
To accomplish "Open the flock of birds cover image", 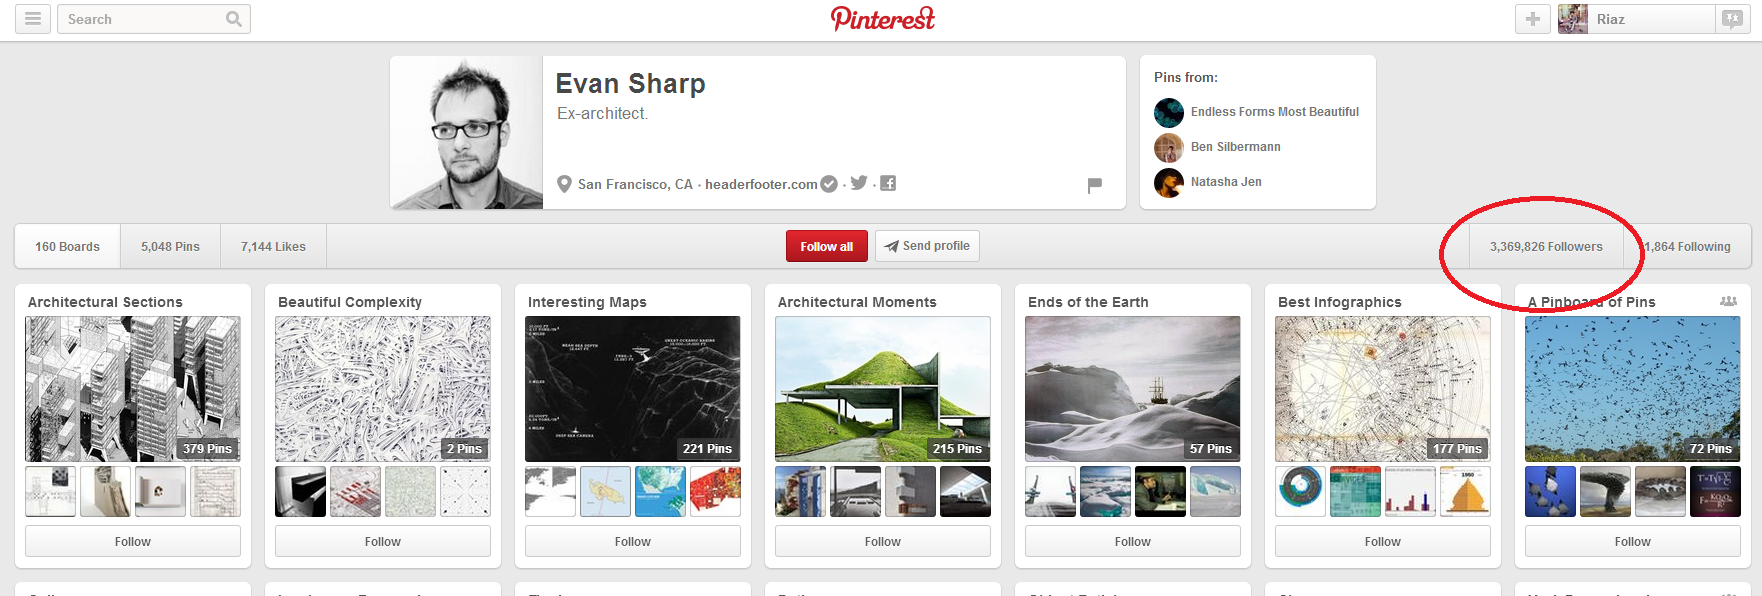I will point(1633,389).
